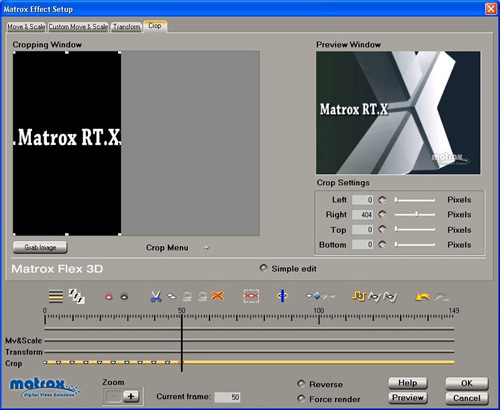Enable the Simple edit option
500x410 pixels.
tap(264, 268)
